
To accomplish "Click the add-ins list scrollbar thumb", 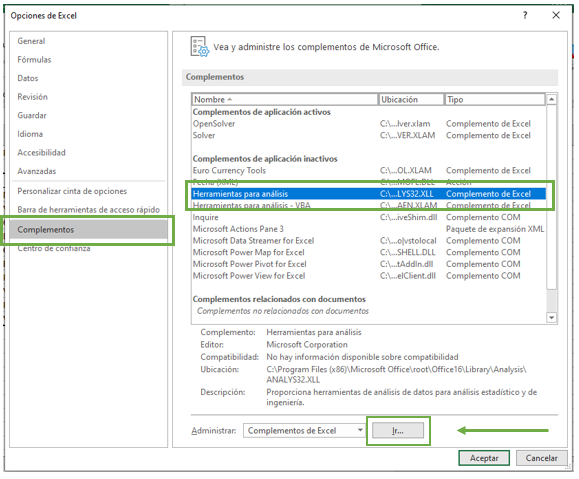I will [x=551, y=197].
